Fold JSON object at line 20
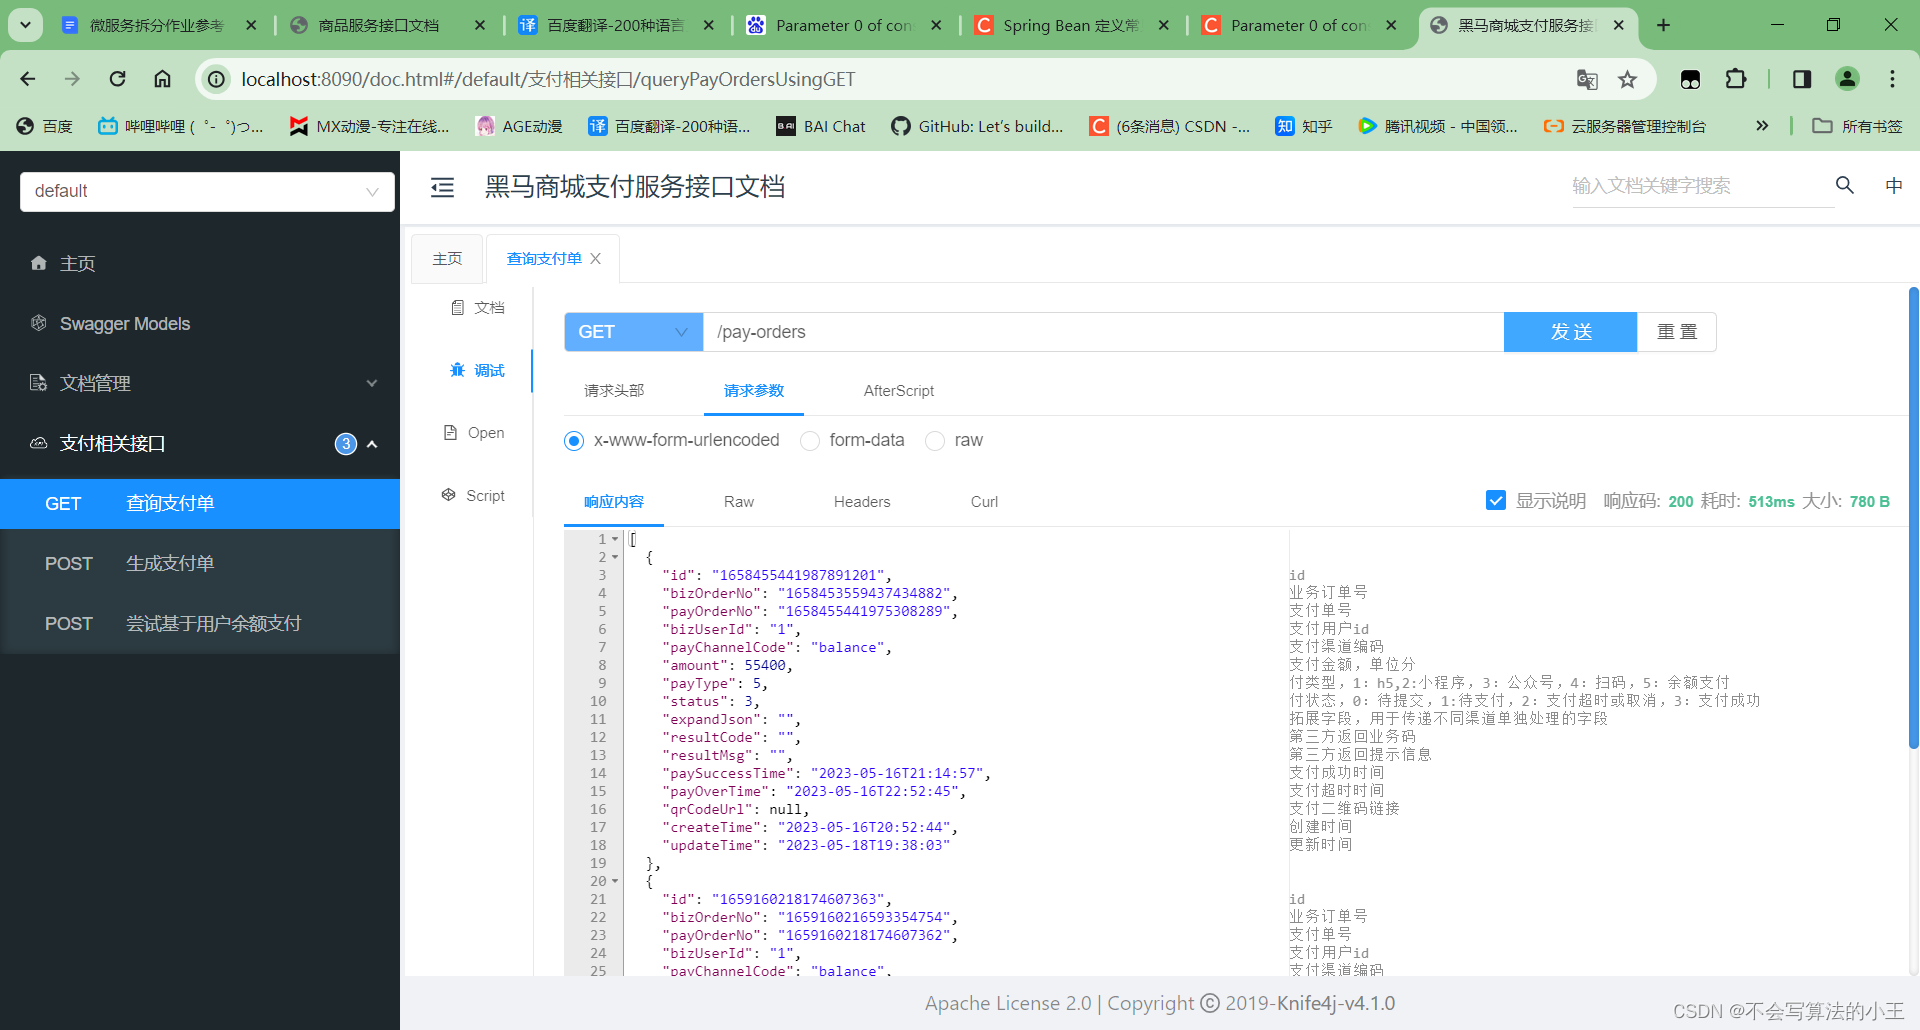The height and width of the screenshot is (1030, 1920). coord(615,881)
